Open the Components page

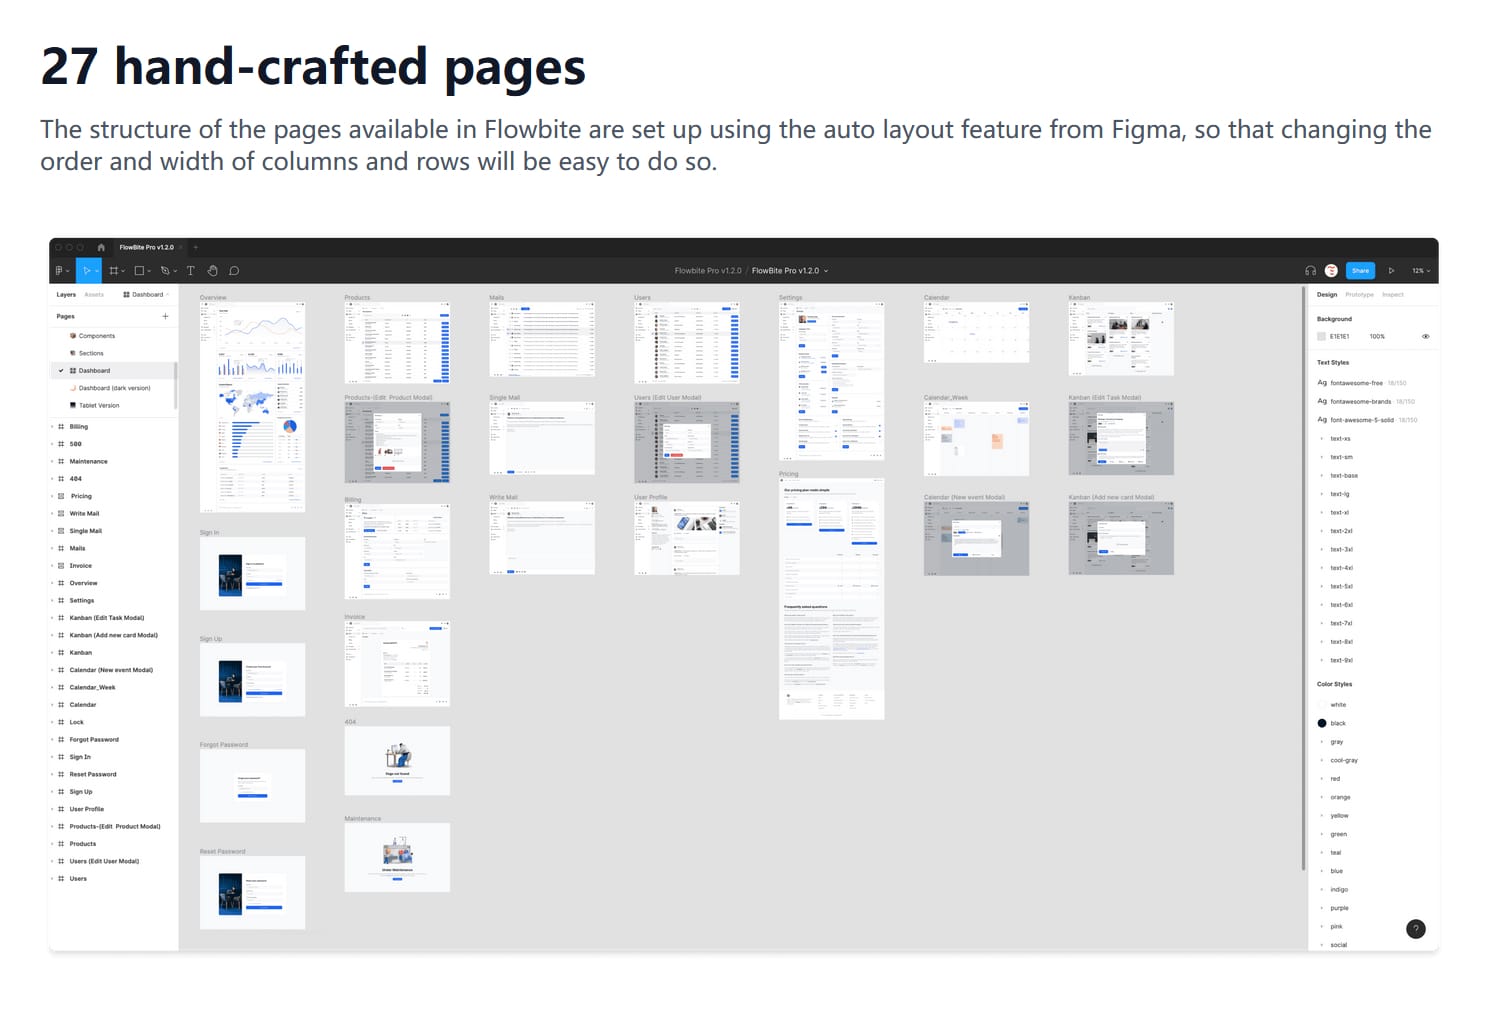click(97, 336)
